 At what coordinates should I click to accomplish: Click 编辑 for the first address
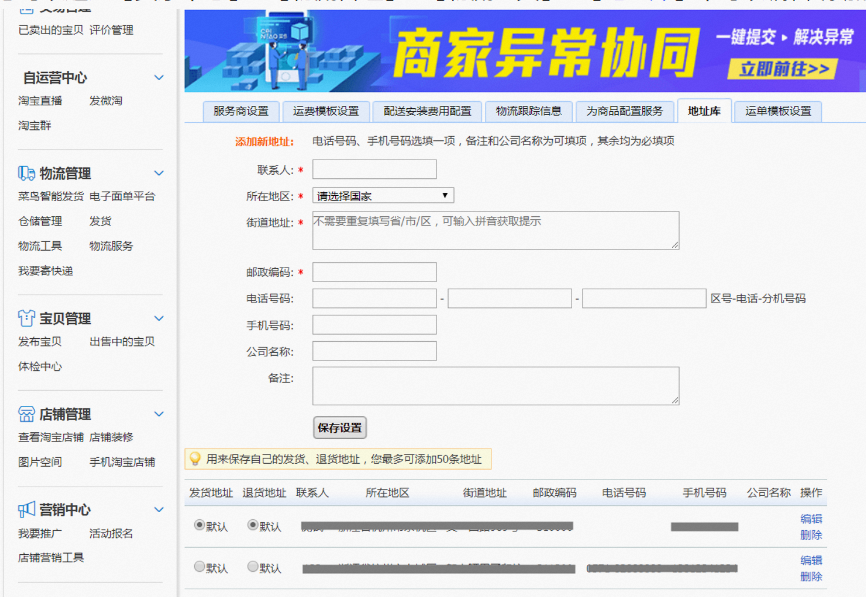(811, 519)
